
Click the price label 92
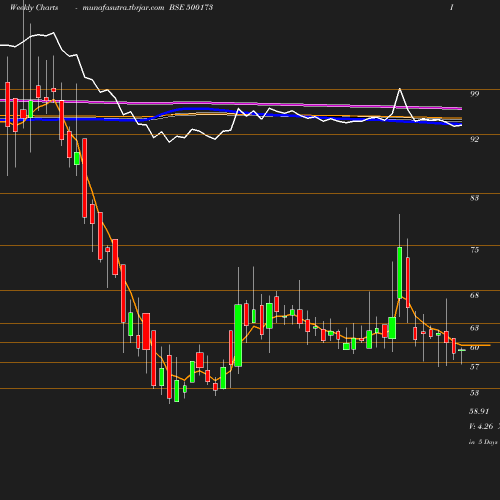click(x=475, y=139)
